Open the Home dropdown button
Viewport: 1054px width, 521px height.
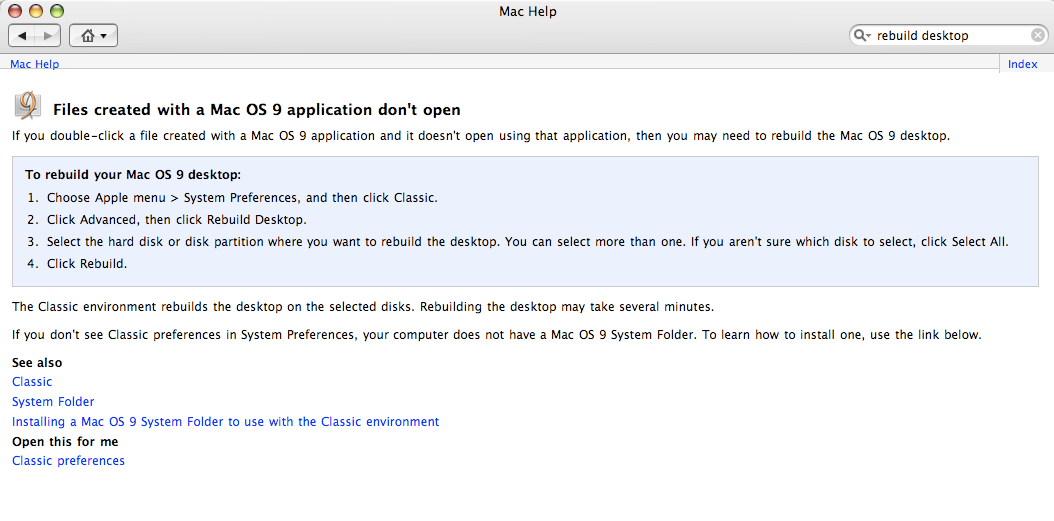[x=93, y=36]
